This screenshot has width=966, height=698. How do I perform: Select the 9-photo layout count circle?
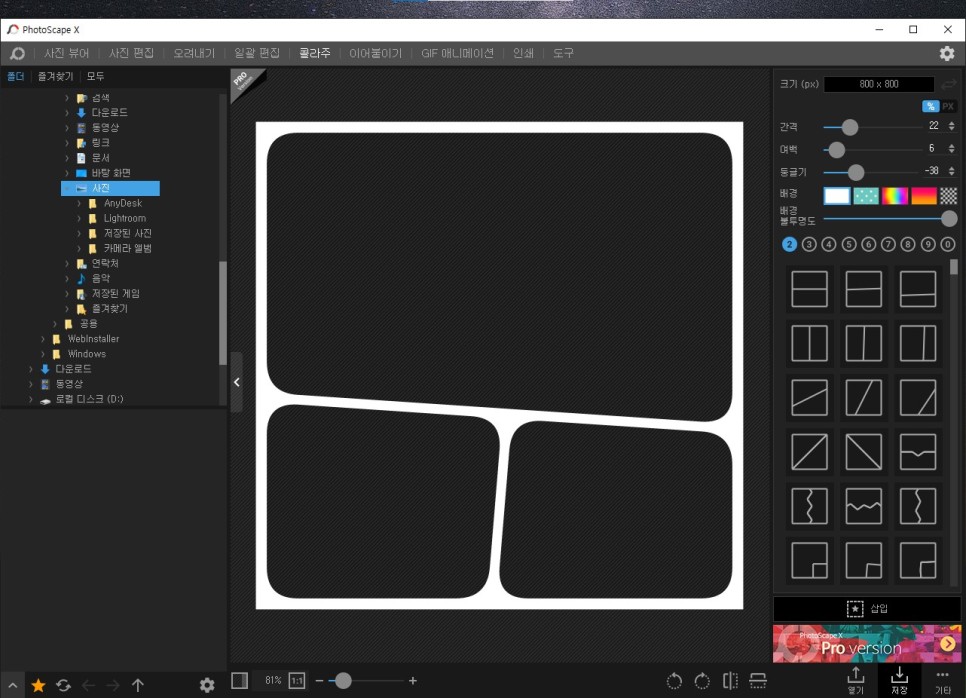pyautogui.click(x=928, y=245)
